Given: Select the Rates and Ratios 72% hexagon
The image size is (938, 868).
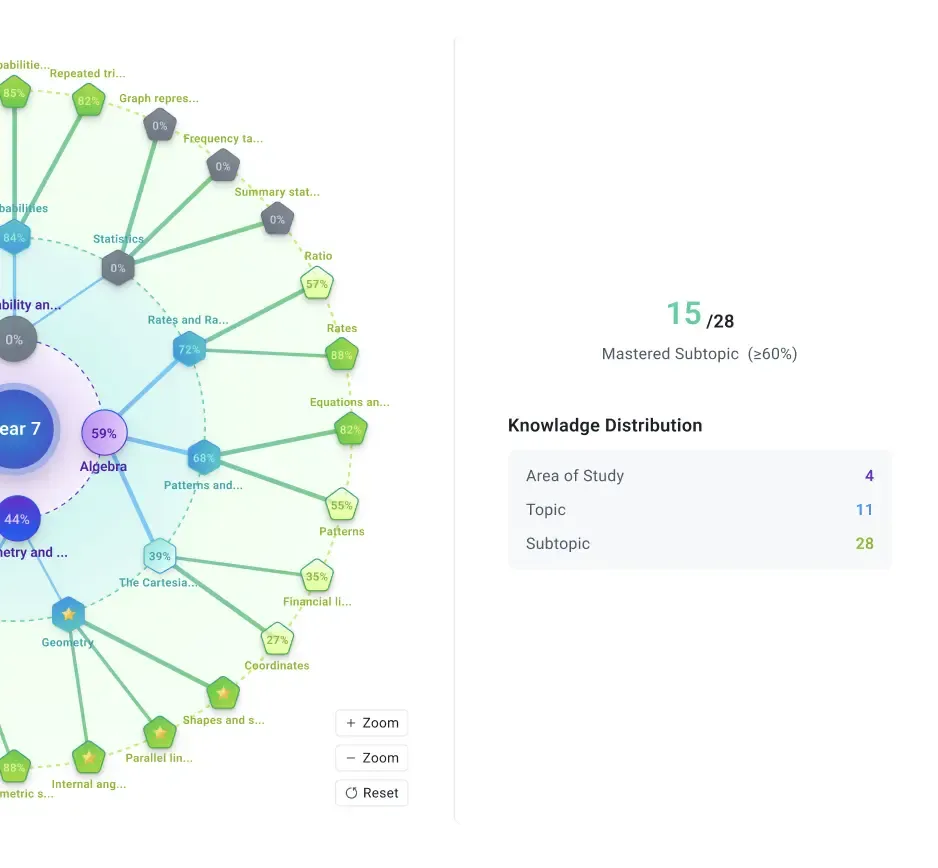Looking at the screenshot, I should coord(189,350).
